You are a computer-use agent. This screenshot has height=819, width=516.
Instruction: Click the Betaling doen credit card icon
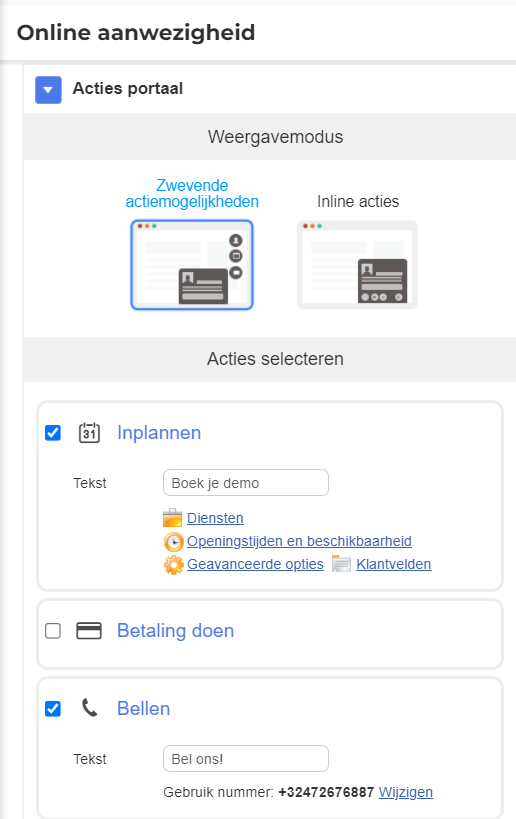[89, 631]
